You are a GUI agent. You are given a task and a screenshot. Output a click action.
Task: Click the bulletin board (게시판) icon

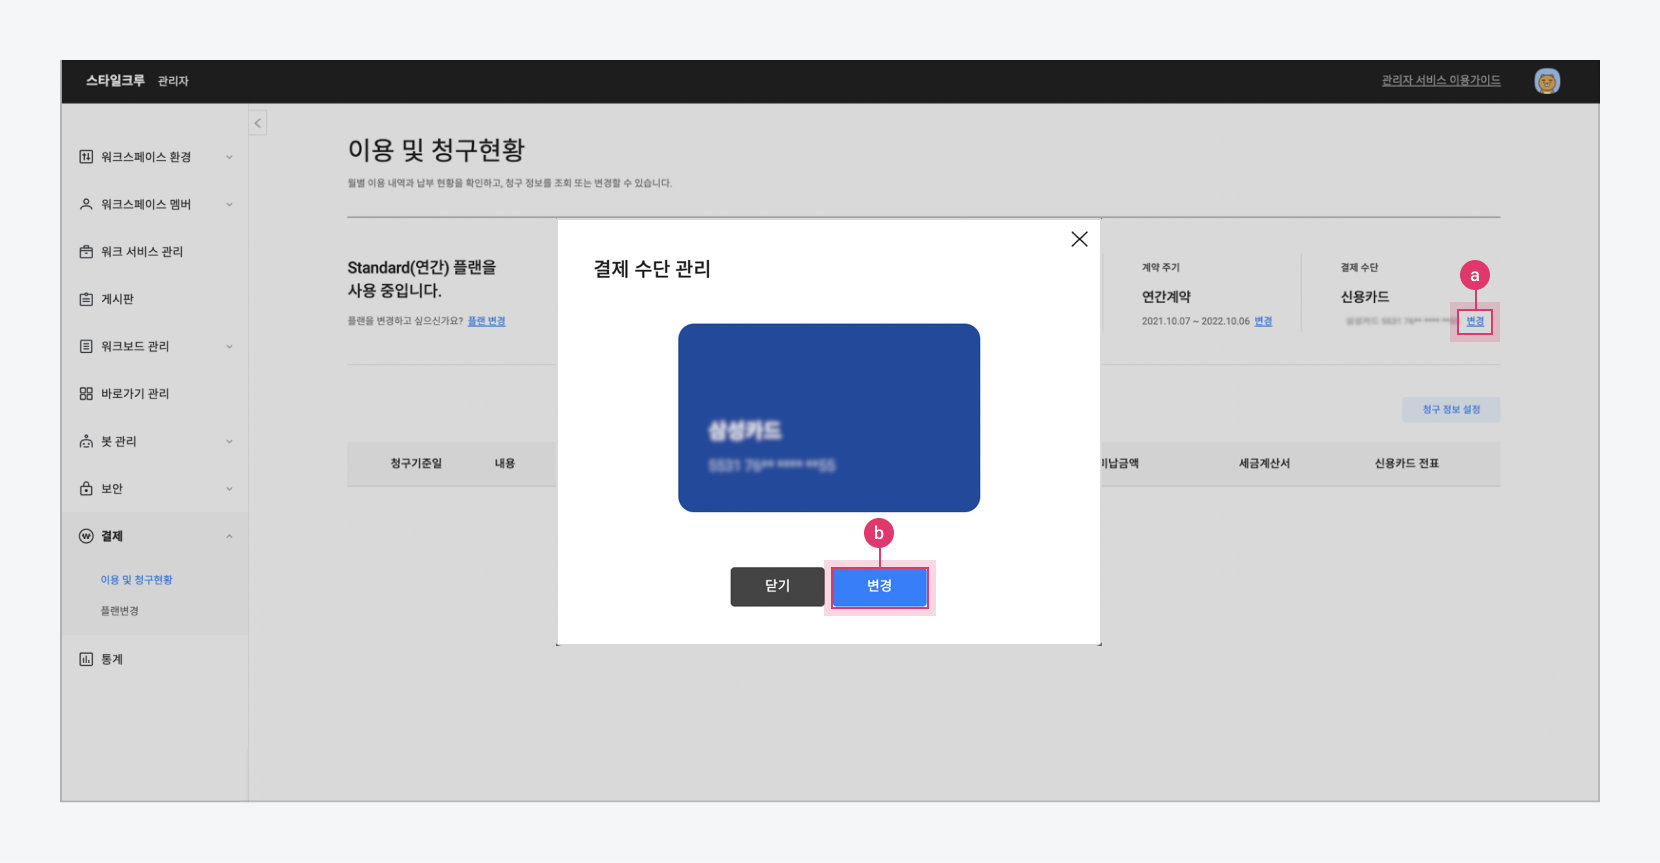[86, 299]
